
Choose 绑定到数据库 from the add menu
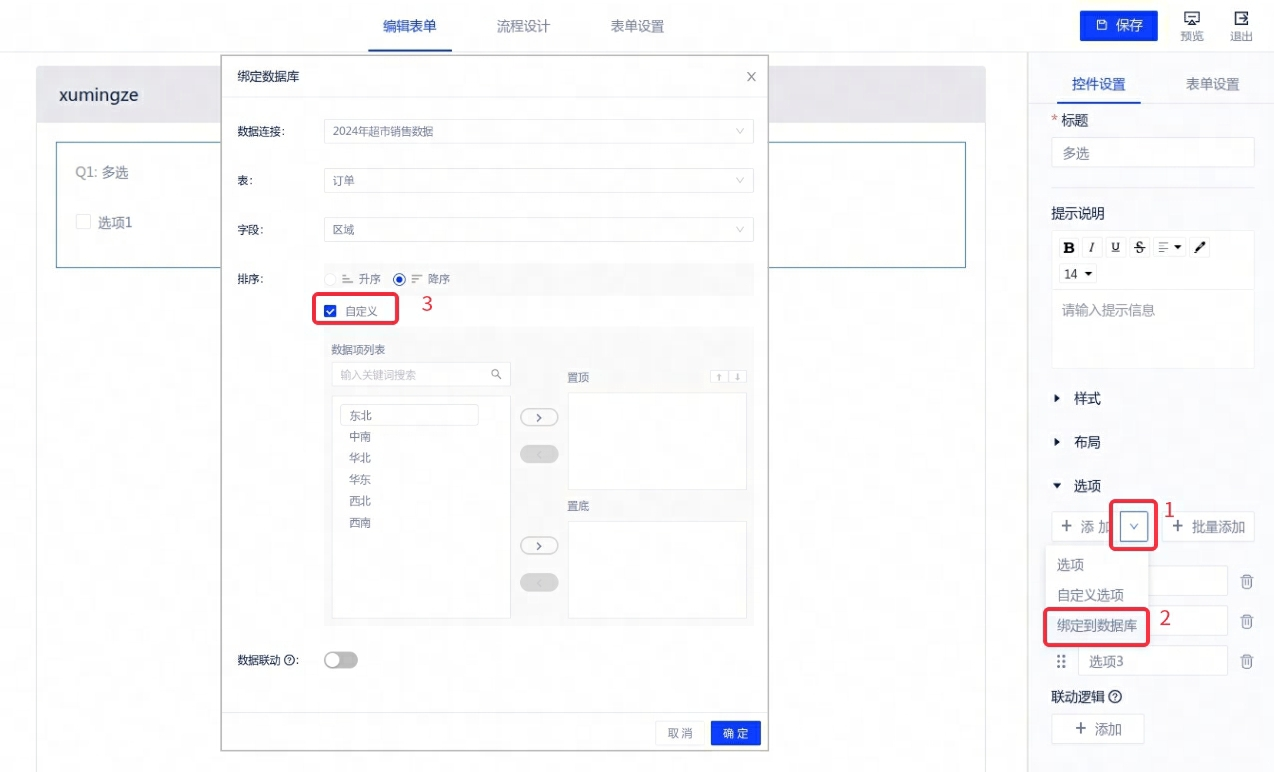pos(1097,626)
